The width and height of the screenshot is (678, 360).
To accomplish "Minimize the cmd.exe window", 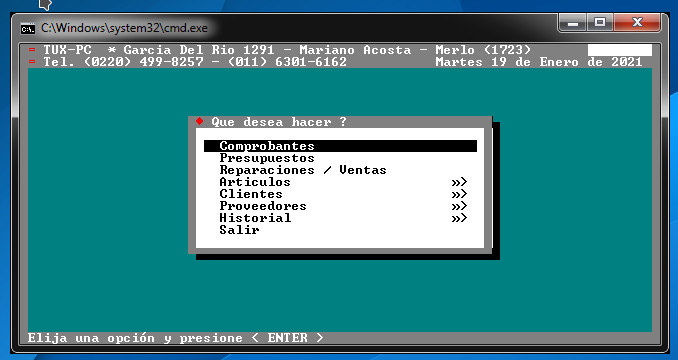I will (573, 22).
